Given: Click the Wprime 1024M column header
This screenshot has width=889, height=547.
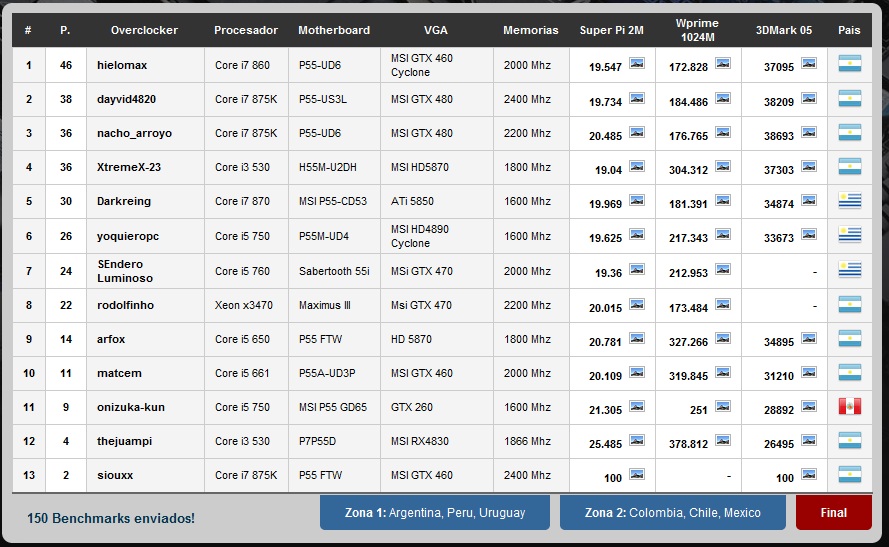Looking at the screenshot, I should 697,30.
